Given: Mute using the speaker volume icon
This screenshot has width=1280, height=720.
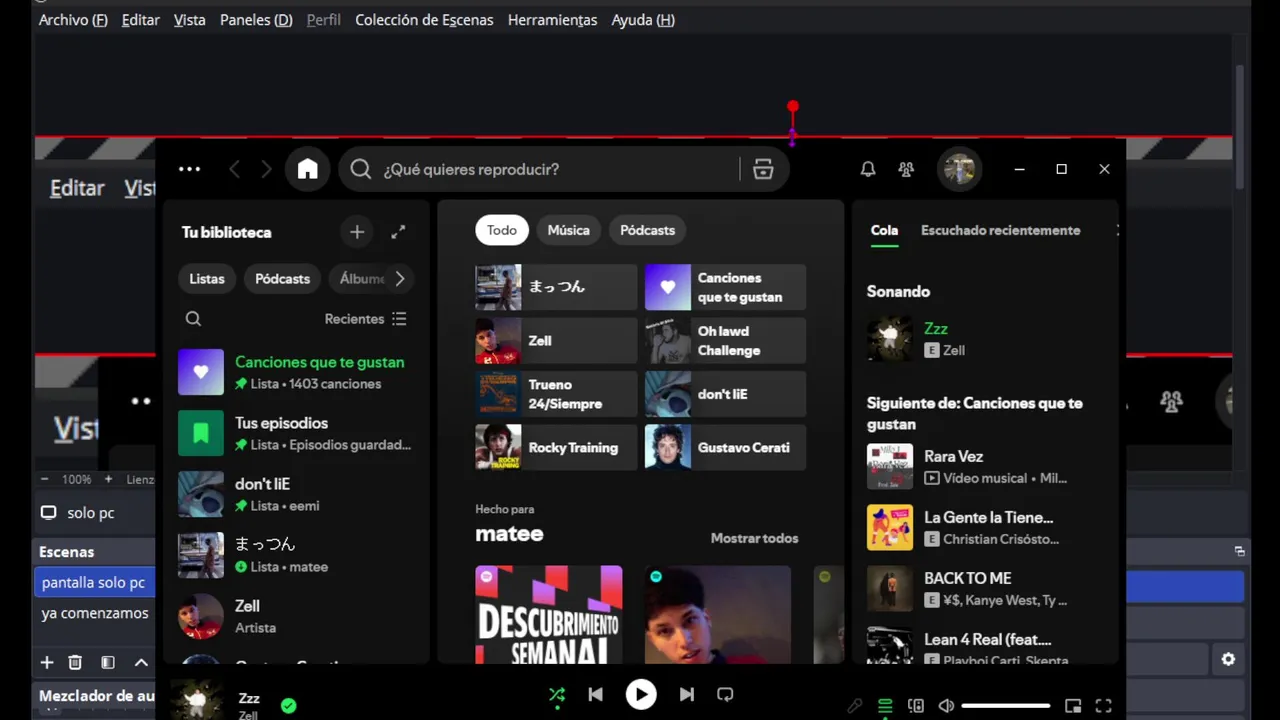Looking at the screenshot, I should 946,706.
